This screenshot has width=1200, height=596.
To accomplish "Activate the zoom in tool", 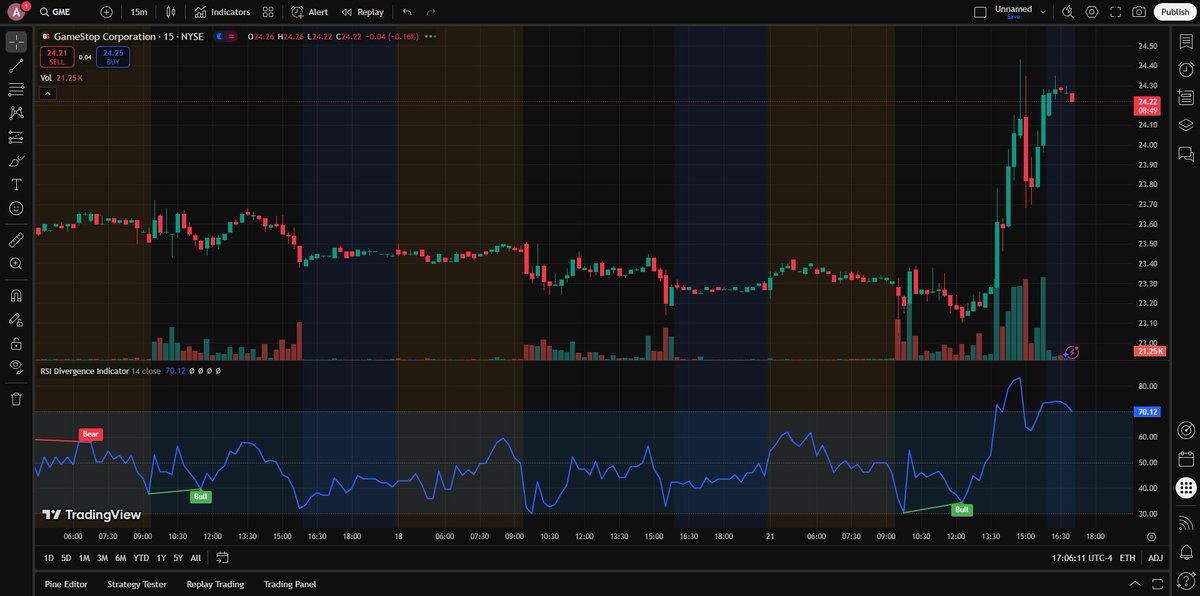I will [16, 264].
